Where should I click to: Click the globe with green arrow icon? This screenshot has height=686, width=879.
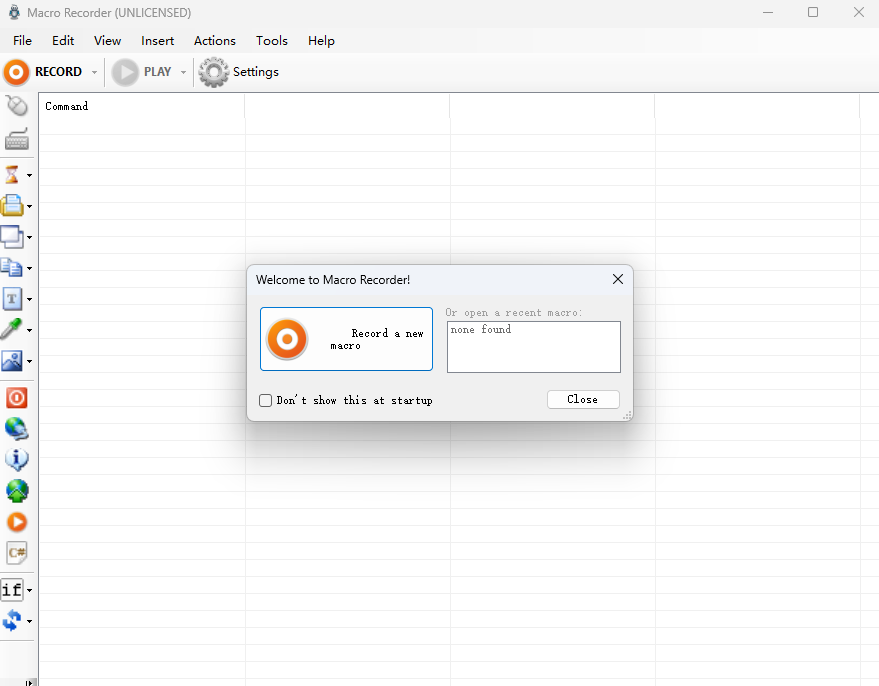[17, 491]
